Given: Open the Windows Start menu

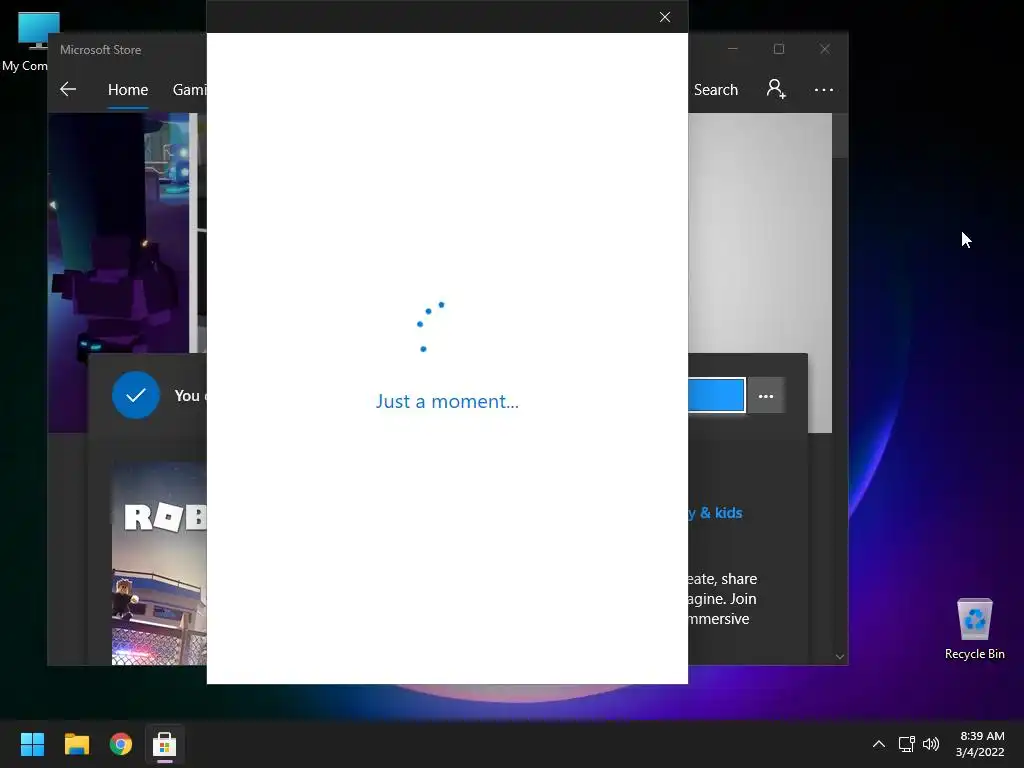Looking at the screenshot, I should coord(32,744).
